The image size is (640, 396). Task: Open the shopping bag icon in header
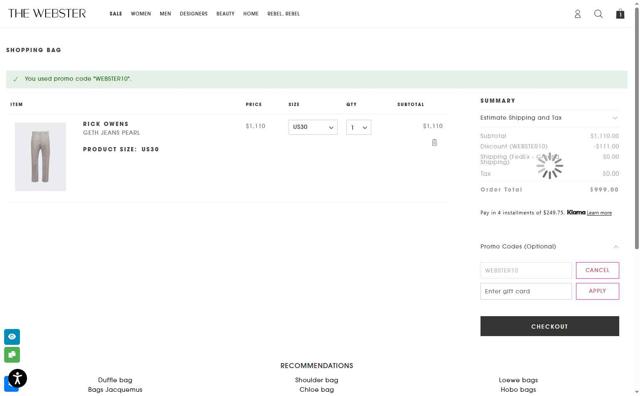coord(620,14)
